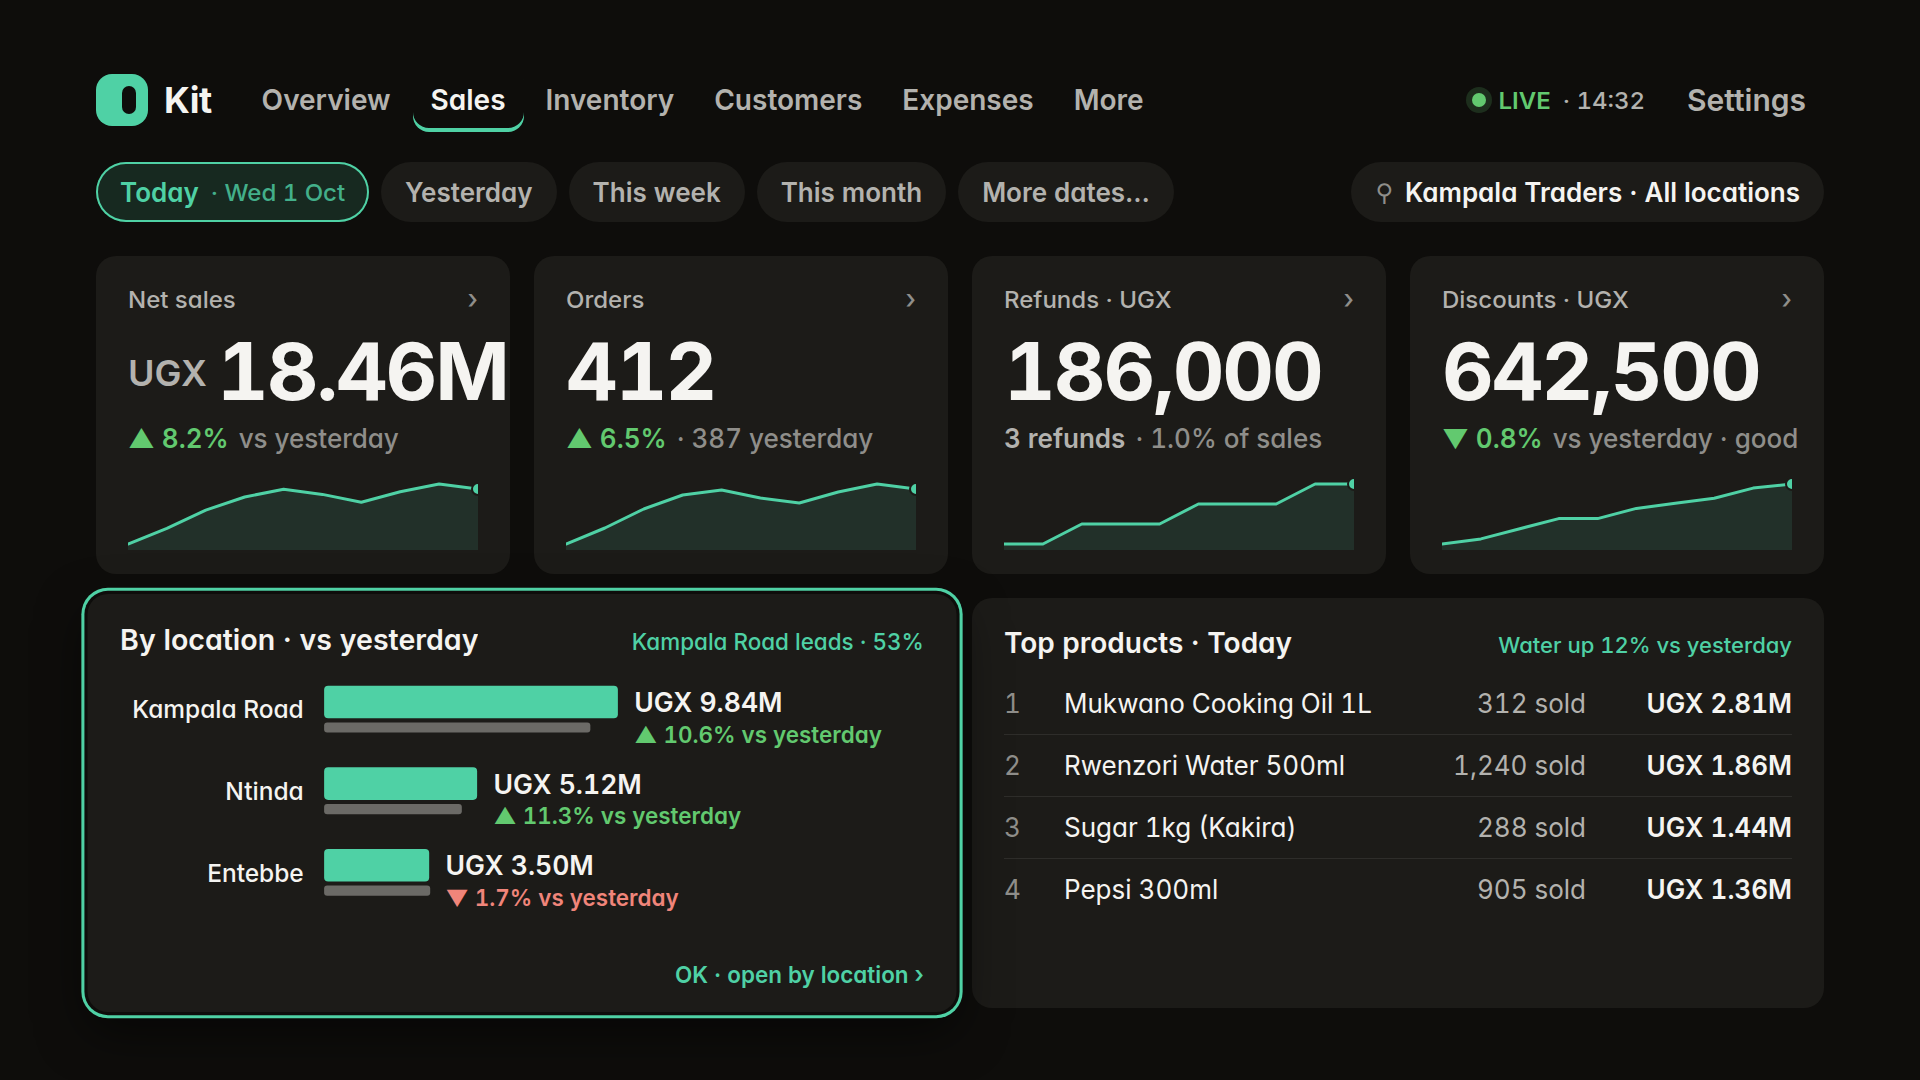Expand the Net sales card chevron
Image resolution: width=1920 pixels, height=1080 pixels.
(x=473, y=300)
